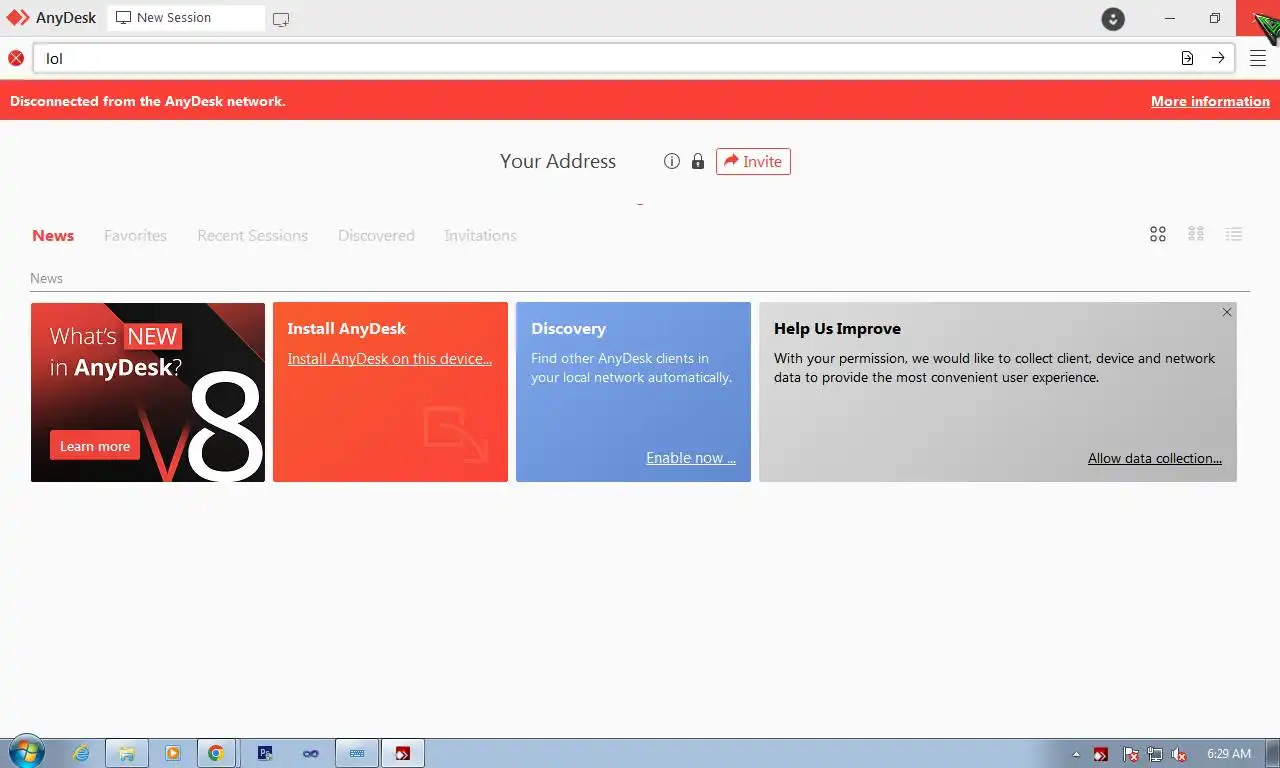Open the Photoshop taskbar icon
Image resolution: width=1280 pixels, height=768 pixels.
pos(265,753)
